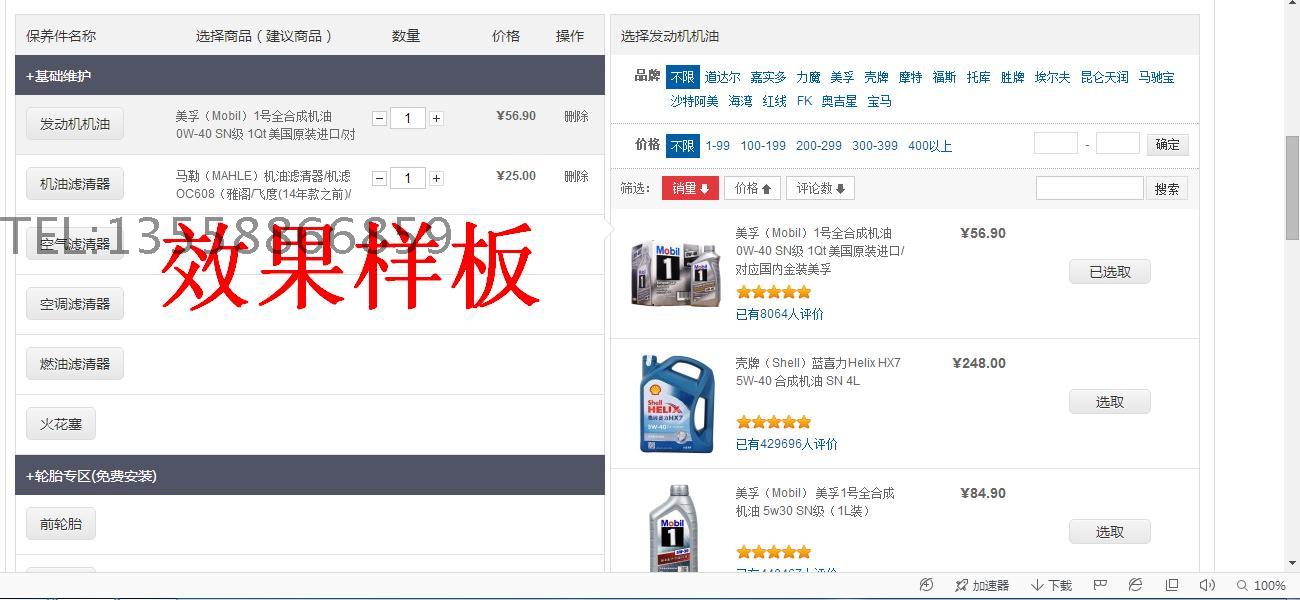Filter brand by 海湾
The height and width of the screenshot is (600, 1300).
click(x=740, y=101)
